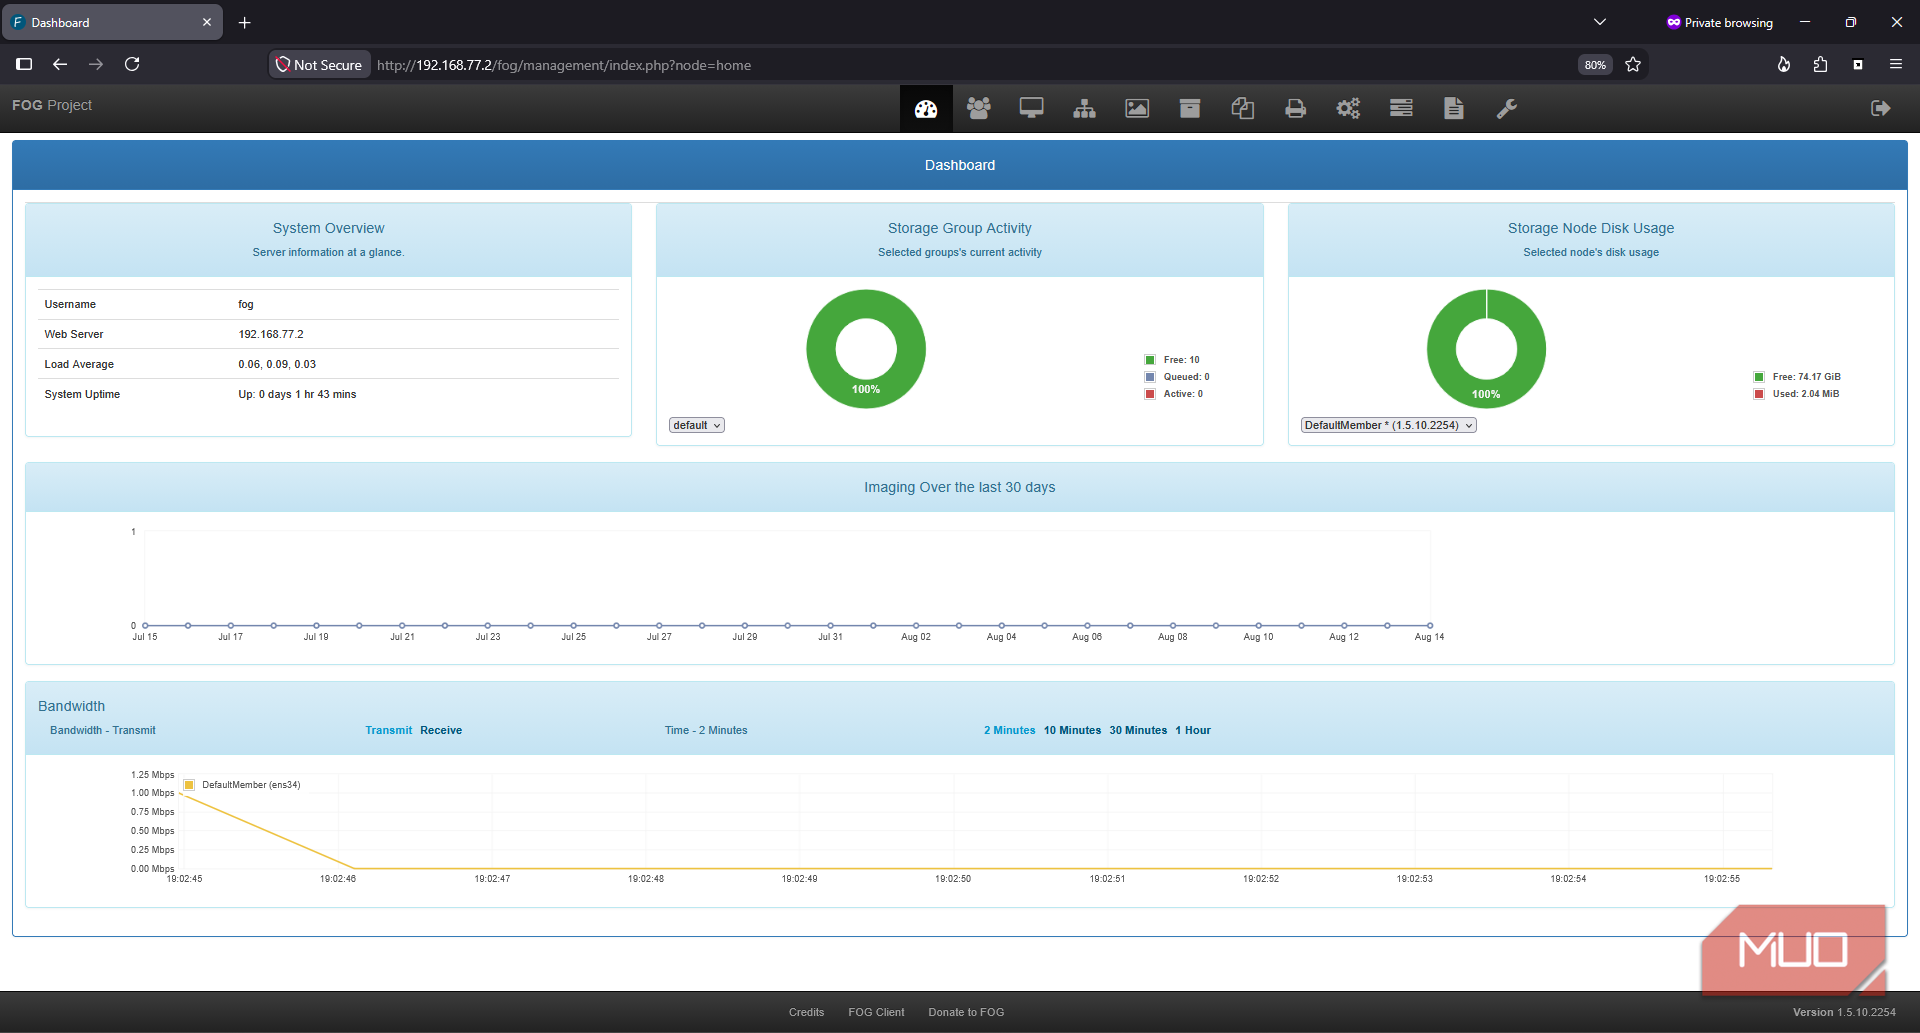Open the Credits footer link
This screenshot has height=1033, width=1920.
point(806,1012)
